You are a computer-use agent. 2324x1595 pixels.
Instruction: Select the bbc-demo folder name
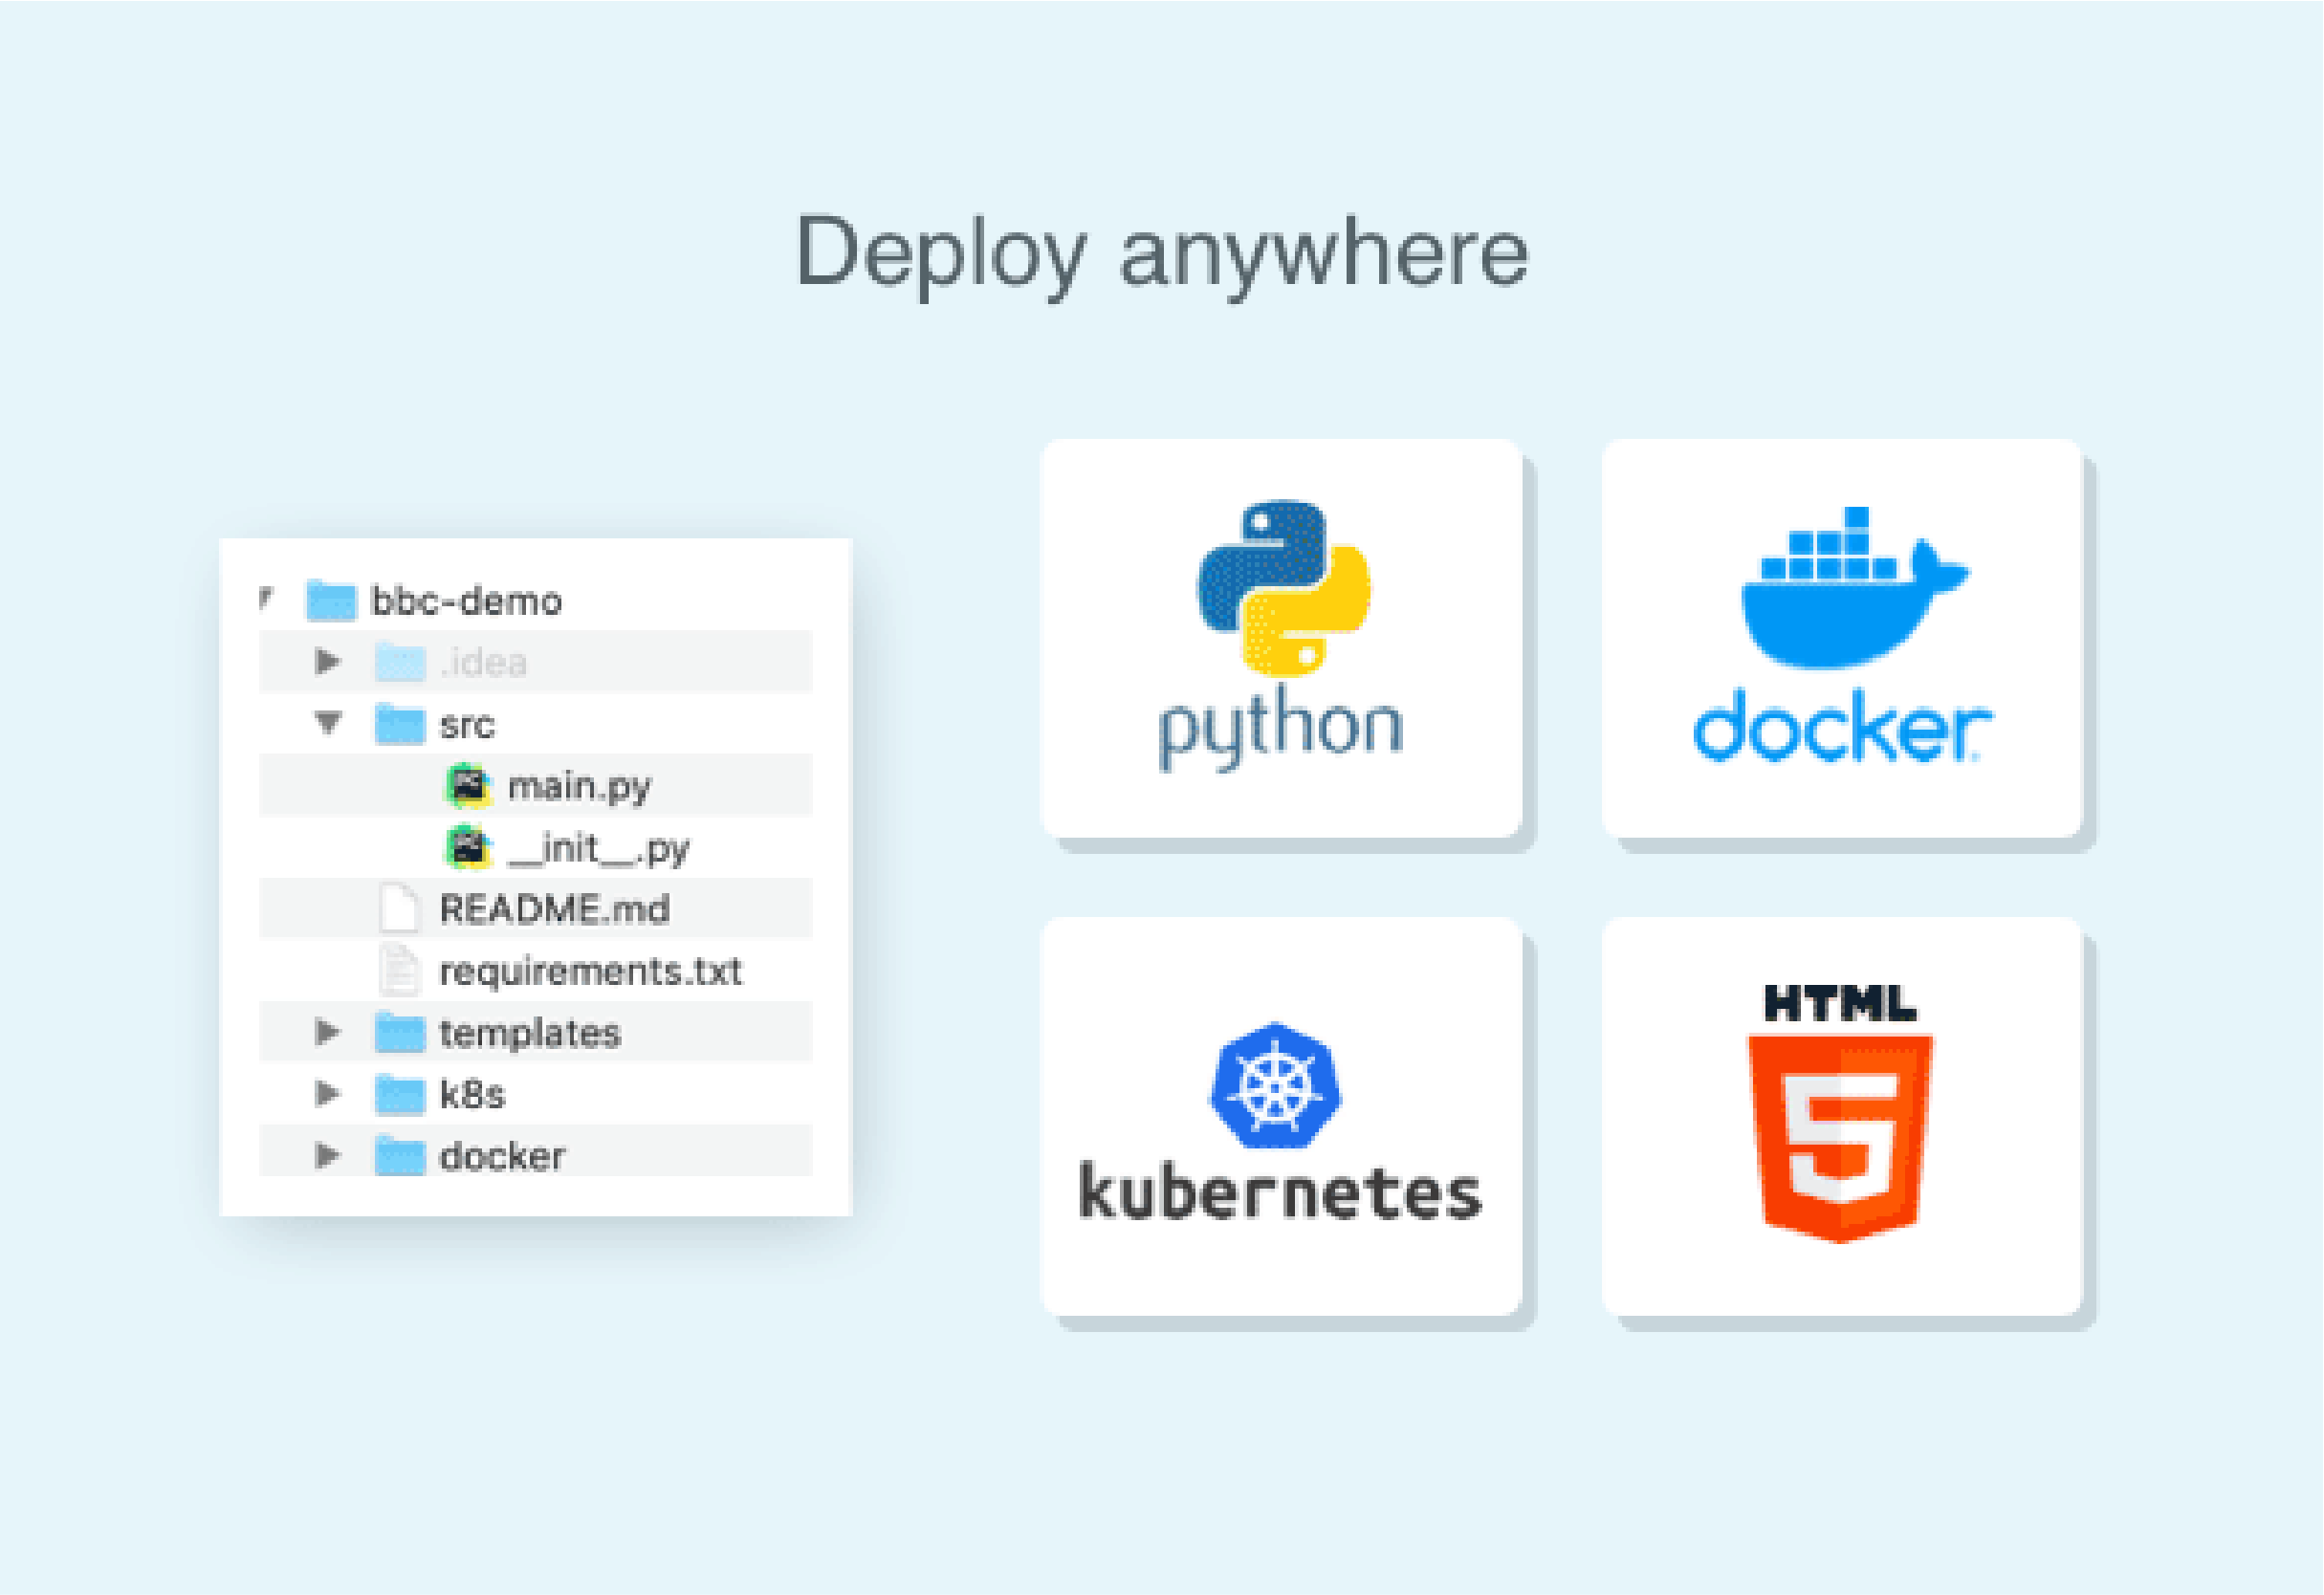[466, 601]
